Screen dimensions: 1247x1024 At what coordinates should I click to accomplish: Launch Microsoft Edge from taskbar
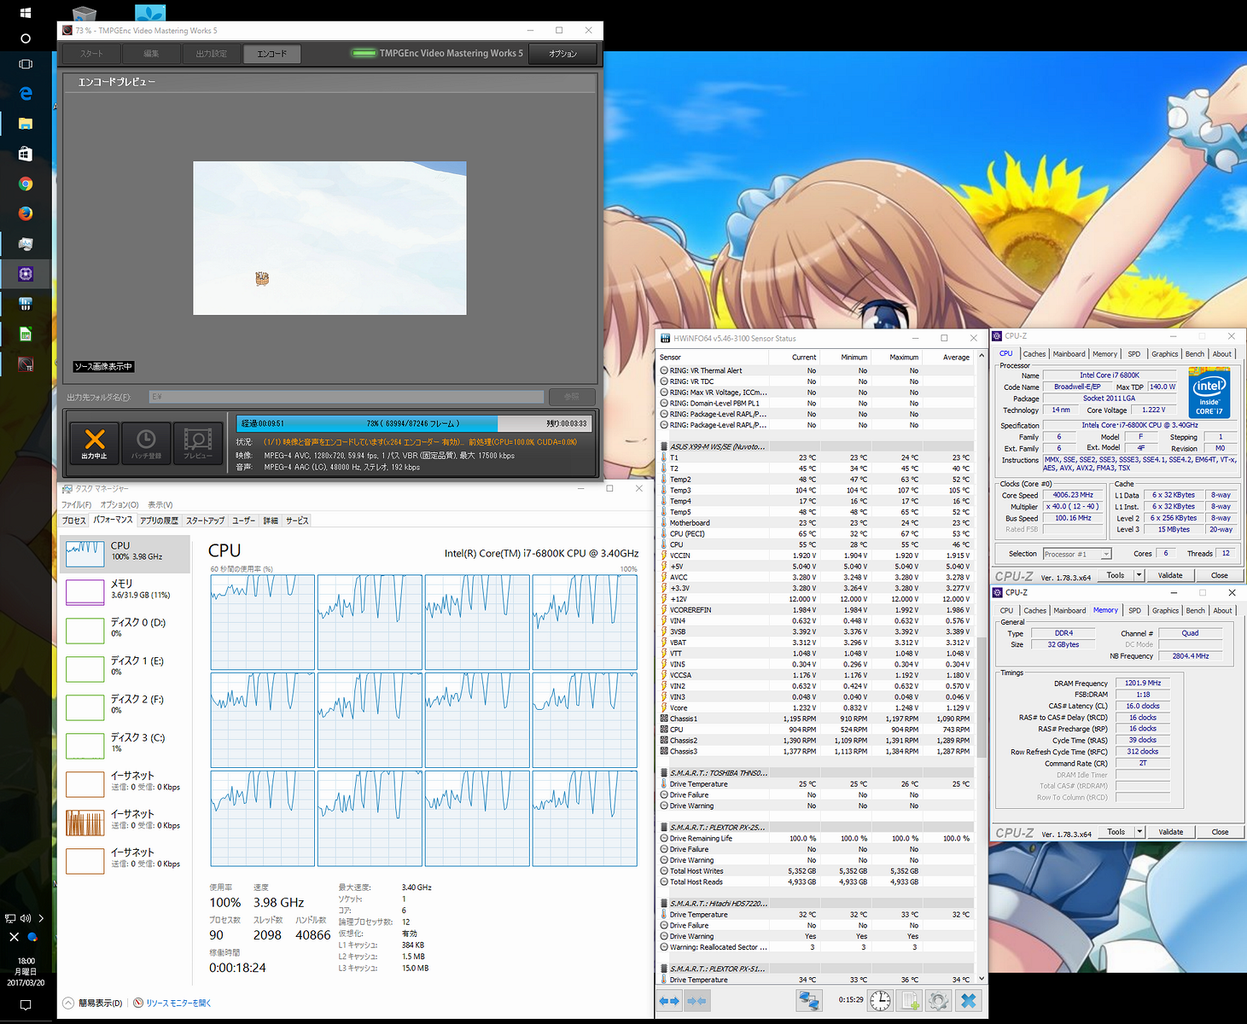(25, 93)
